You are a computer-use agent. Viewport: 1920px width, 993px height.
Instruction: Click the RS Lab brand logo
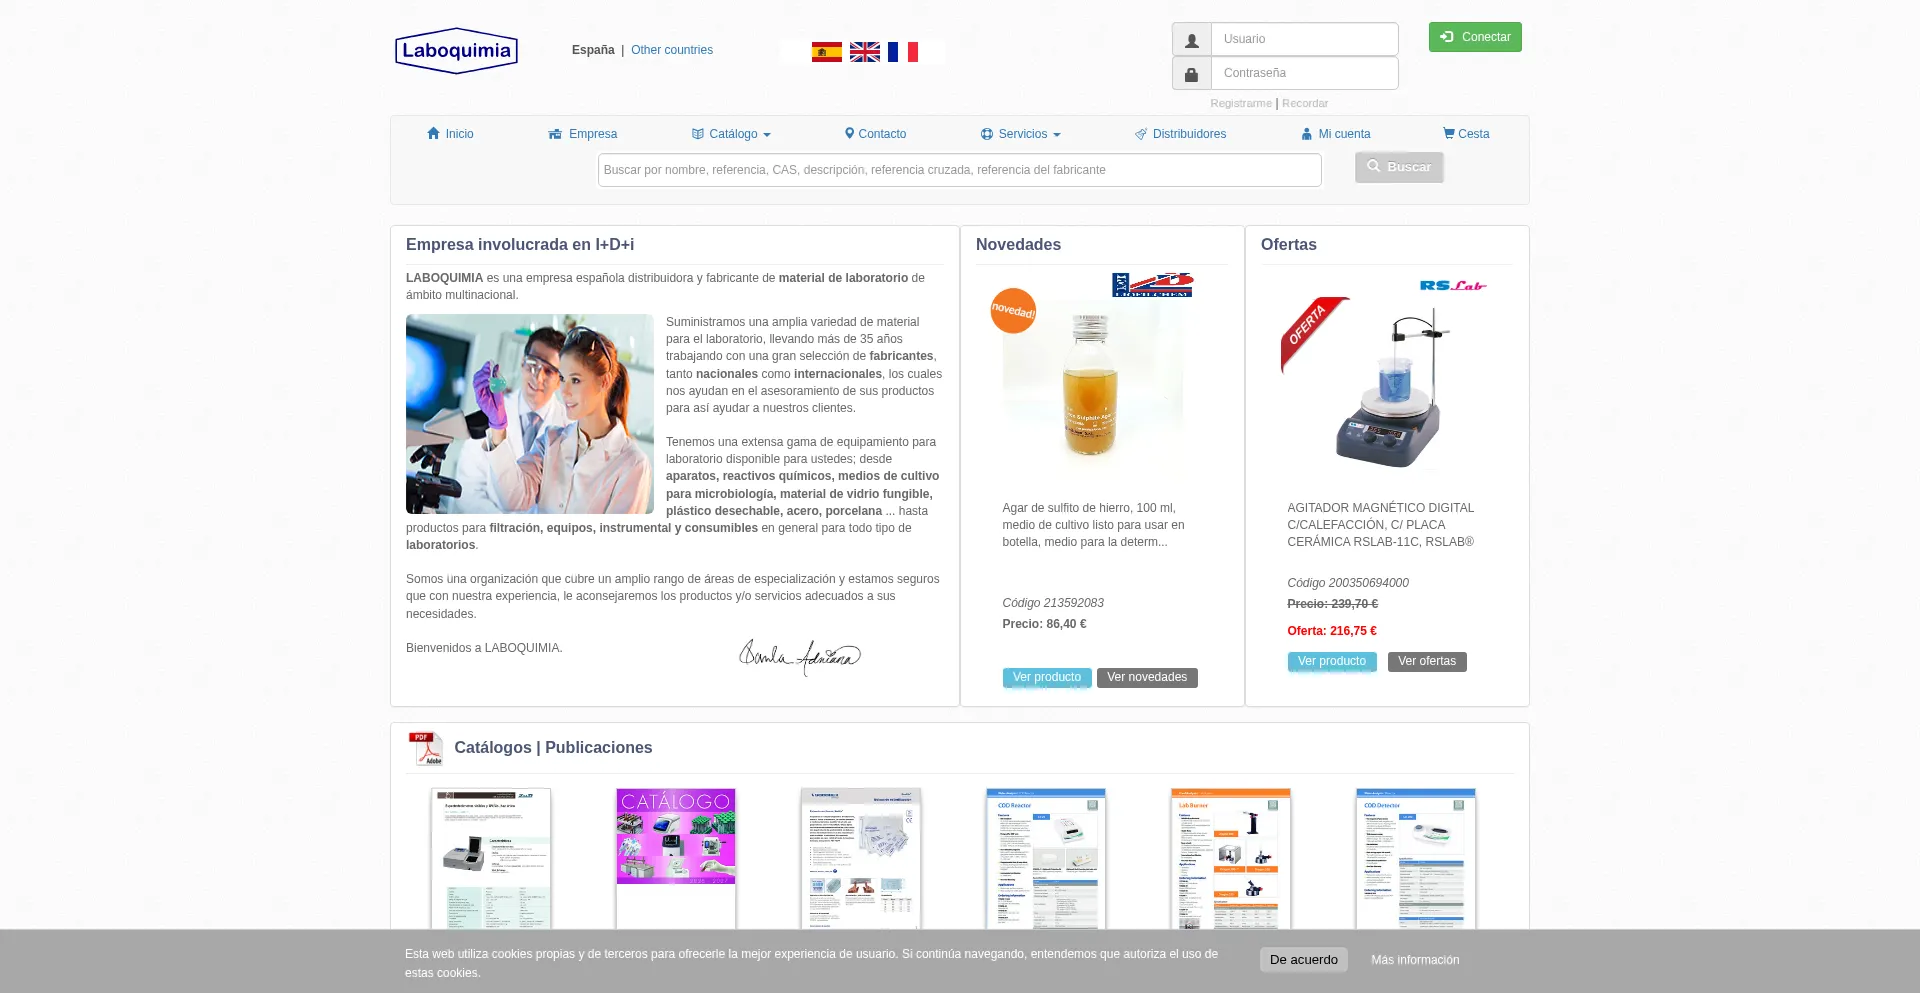point(1453,286)
